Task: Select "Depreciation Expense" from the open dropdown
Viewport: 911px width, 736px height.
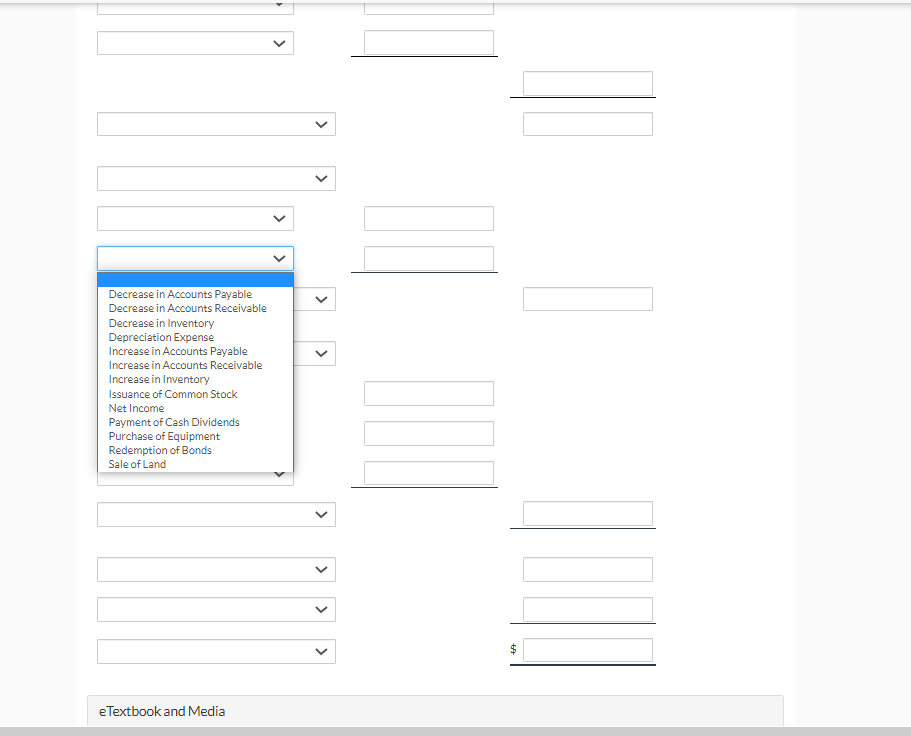Action: [x=160, y=337]
